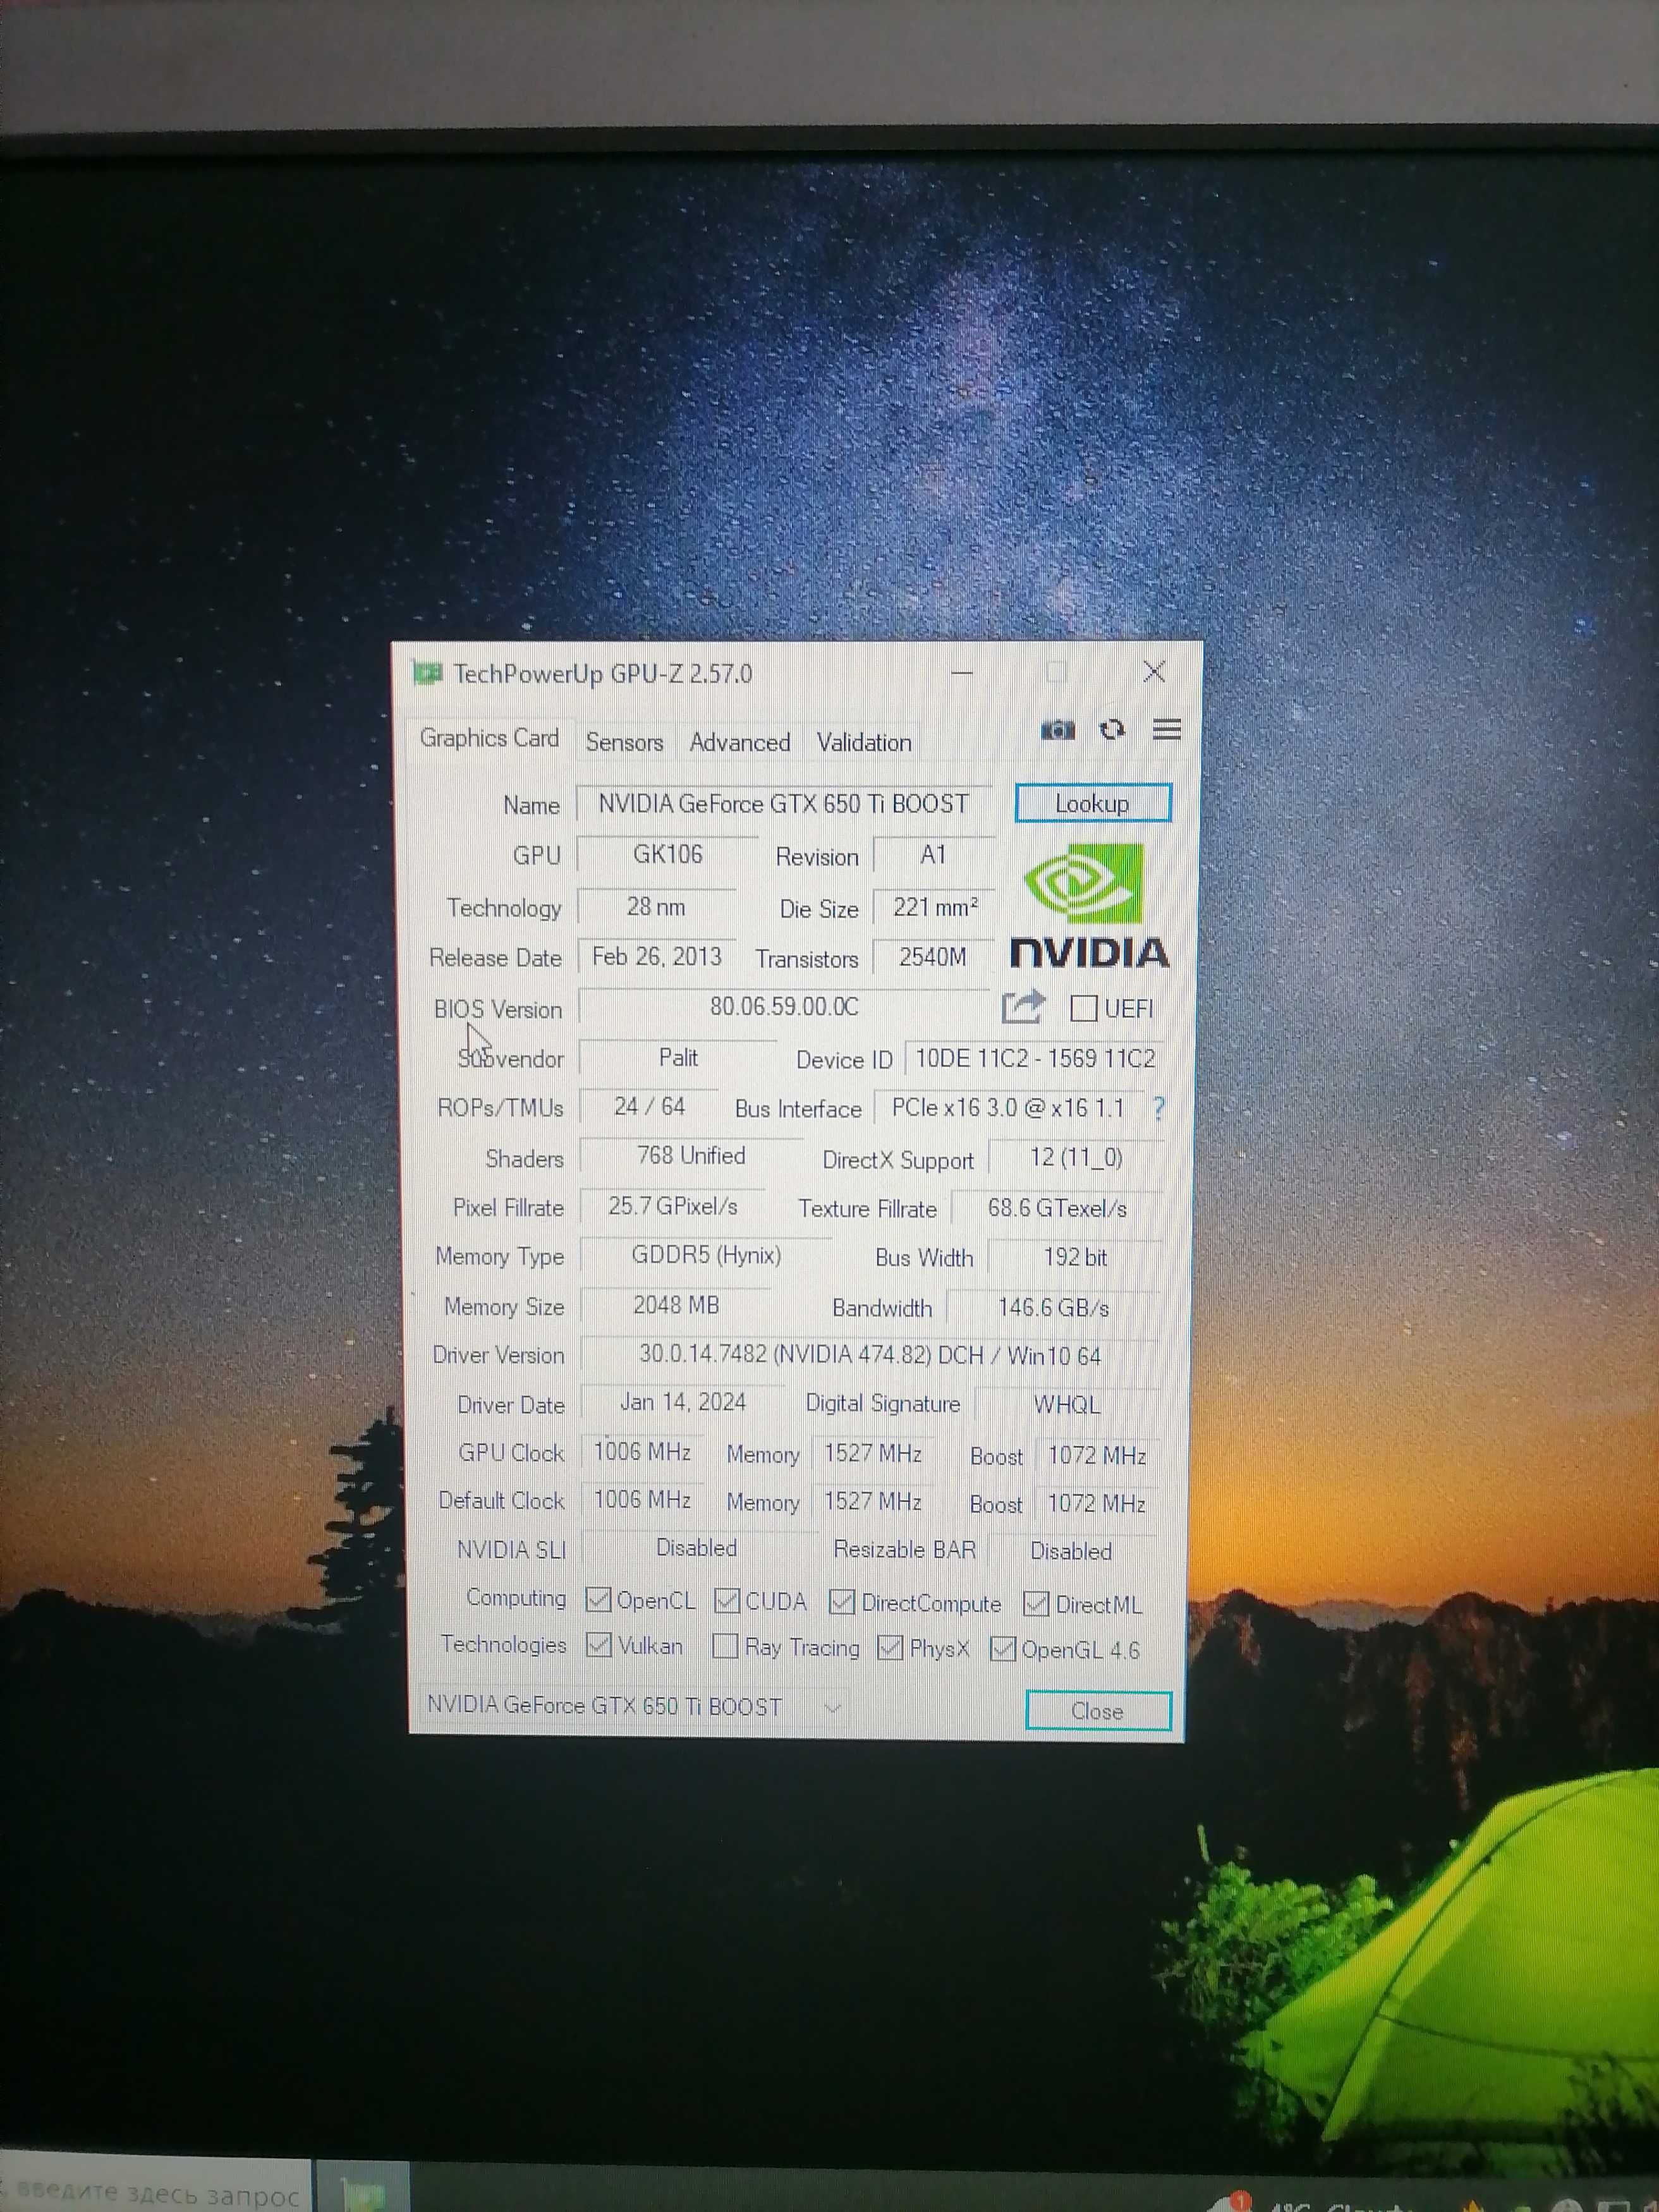Switch to the Graphics Card tab
Viewport: 1659px width, 2212px height.
[489, 738]
